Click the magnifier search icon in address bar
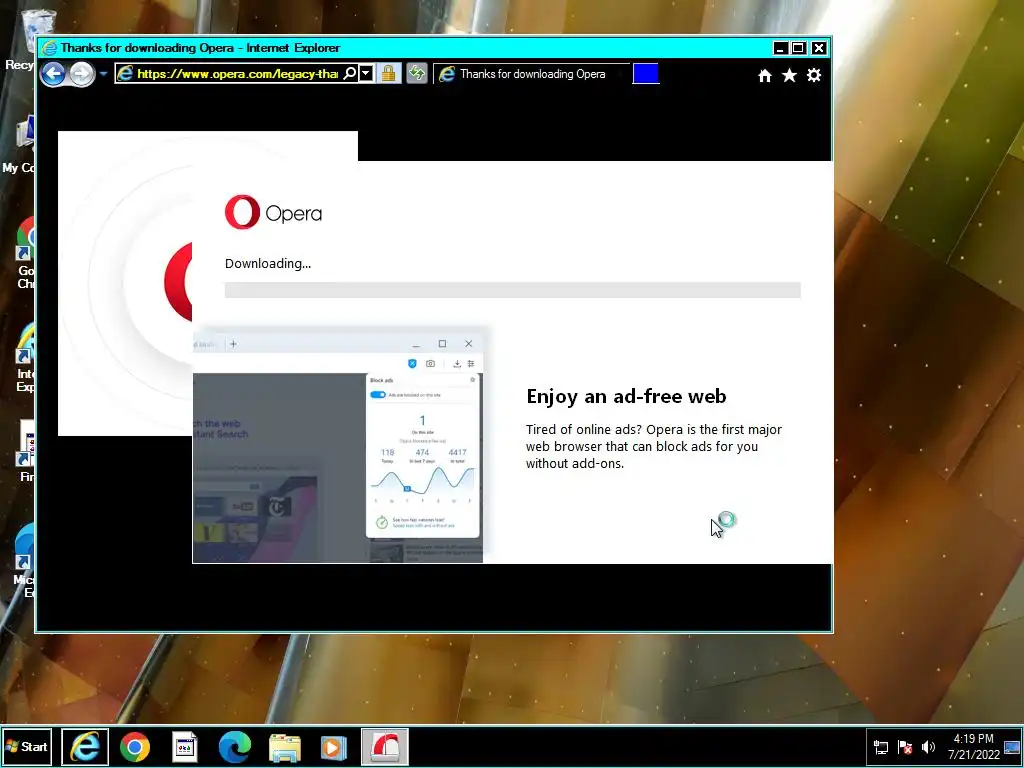 coord(350,74)
